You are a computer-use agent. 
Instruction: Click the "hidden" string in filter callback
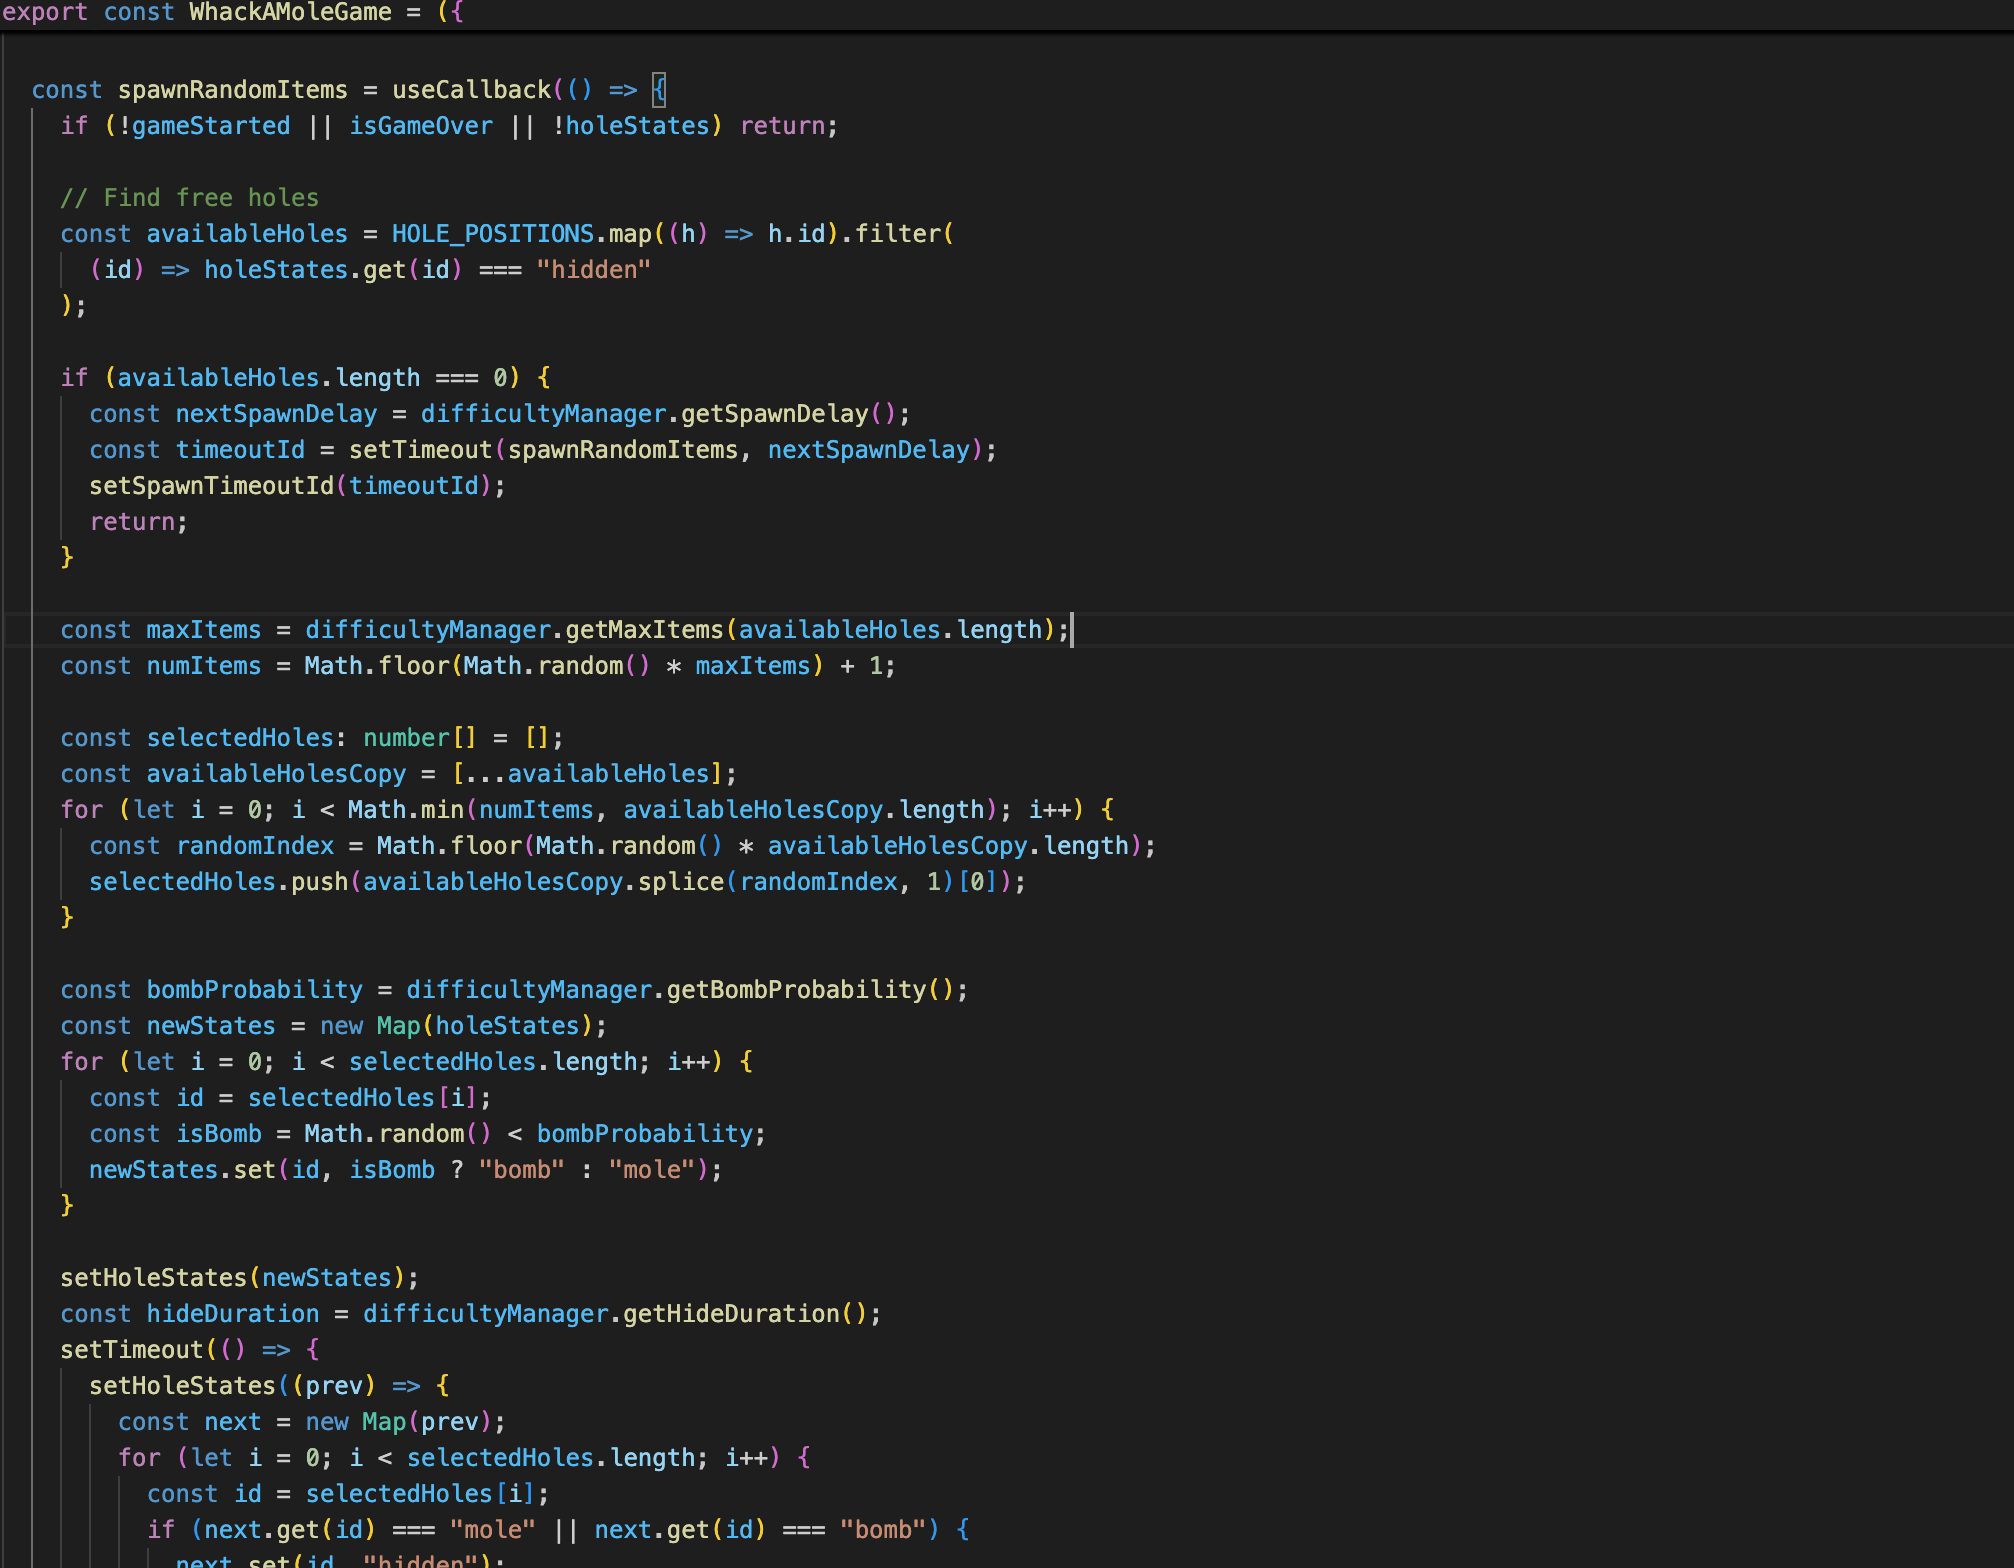594,270
